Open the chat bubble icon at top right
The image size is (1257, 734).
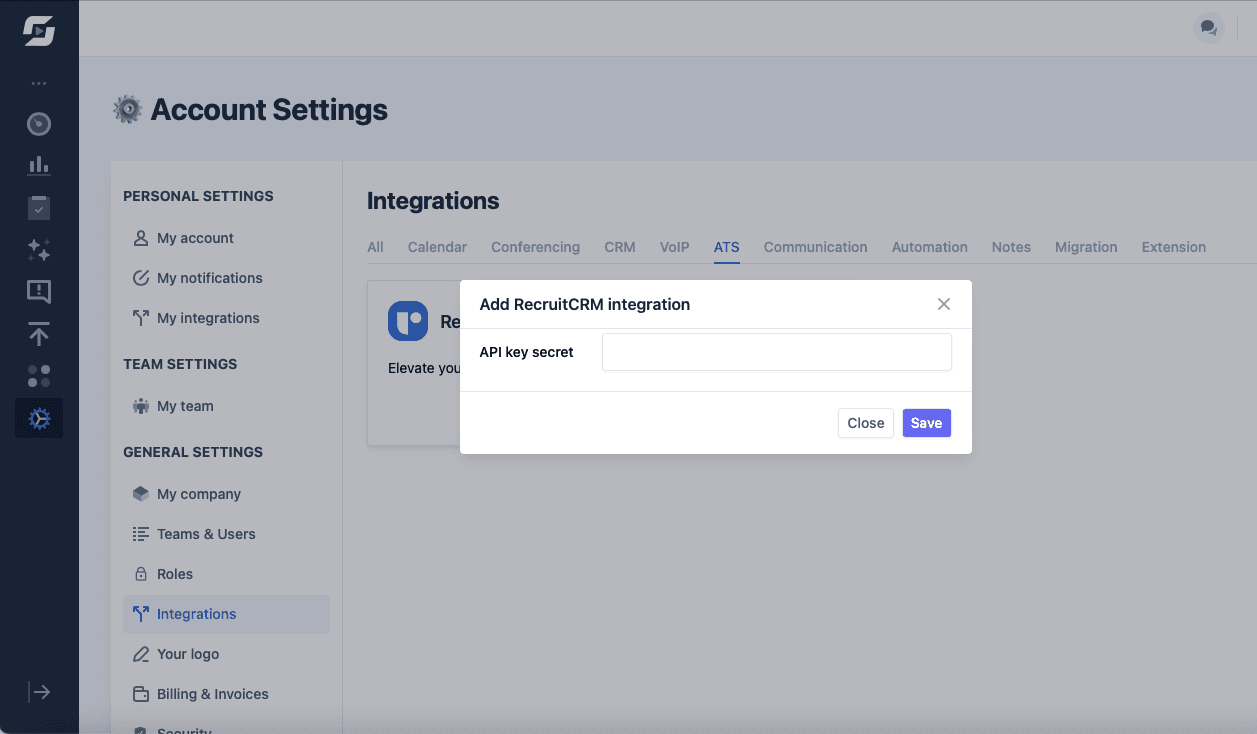[x=1208, y=28]
